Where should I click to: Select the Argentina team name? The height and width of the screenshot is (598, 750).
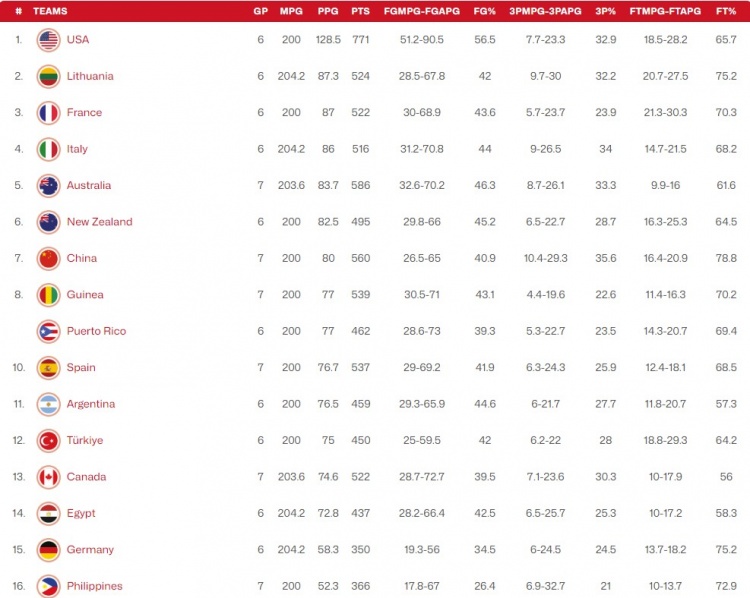[x=90, y=404]
